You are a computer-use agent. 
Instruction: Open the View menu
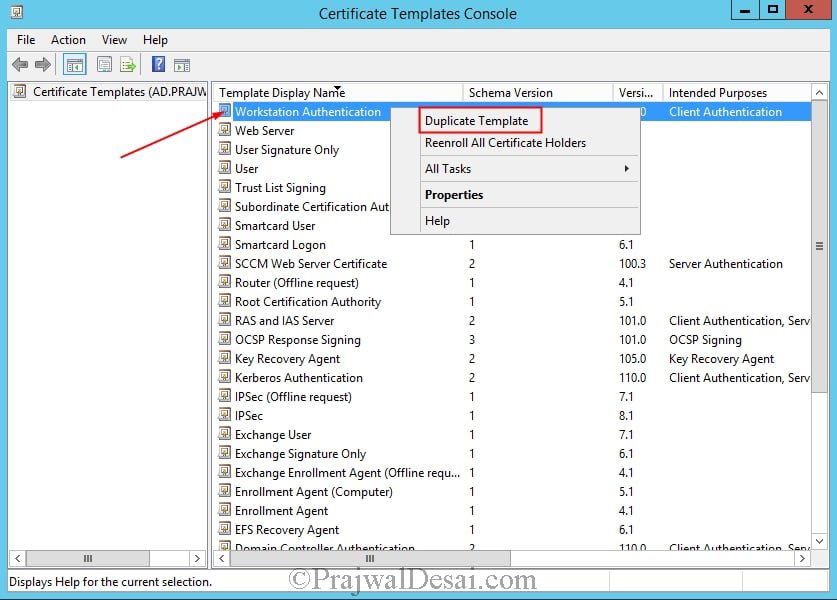pyautogui.click(x=114, y=40)
